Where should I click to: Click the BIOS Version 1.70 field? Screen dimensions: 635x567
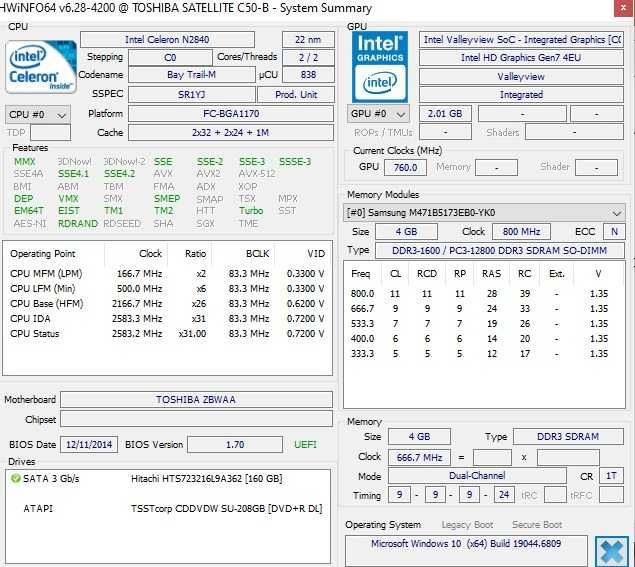(235, 445)
